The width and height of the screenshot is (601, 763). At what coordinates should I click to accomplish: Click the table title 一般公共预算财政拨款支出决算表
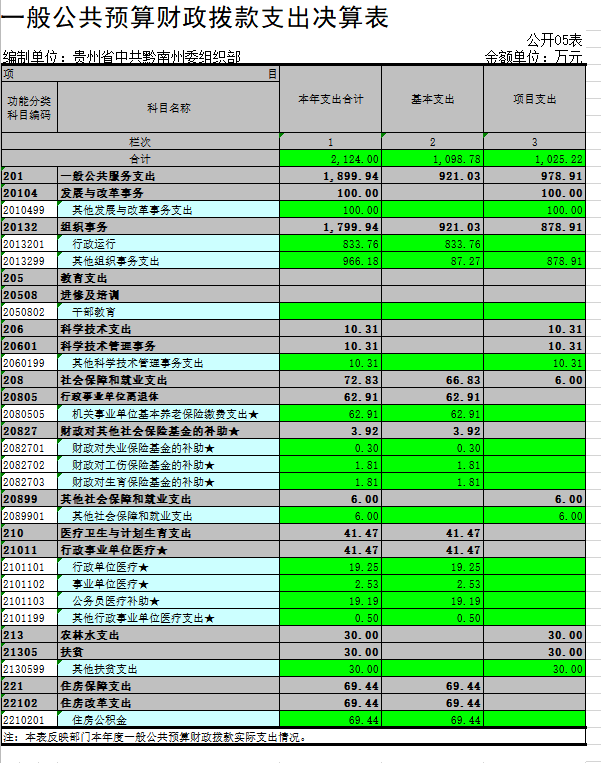click(196, 17)
